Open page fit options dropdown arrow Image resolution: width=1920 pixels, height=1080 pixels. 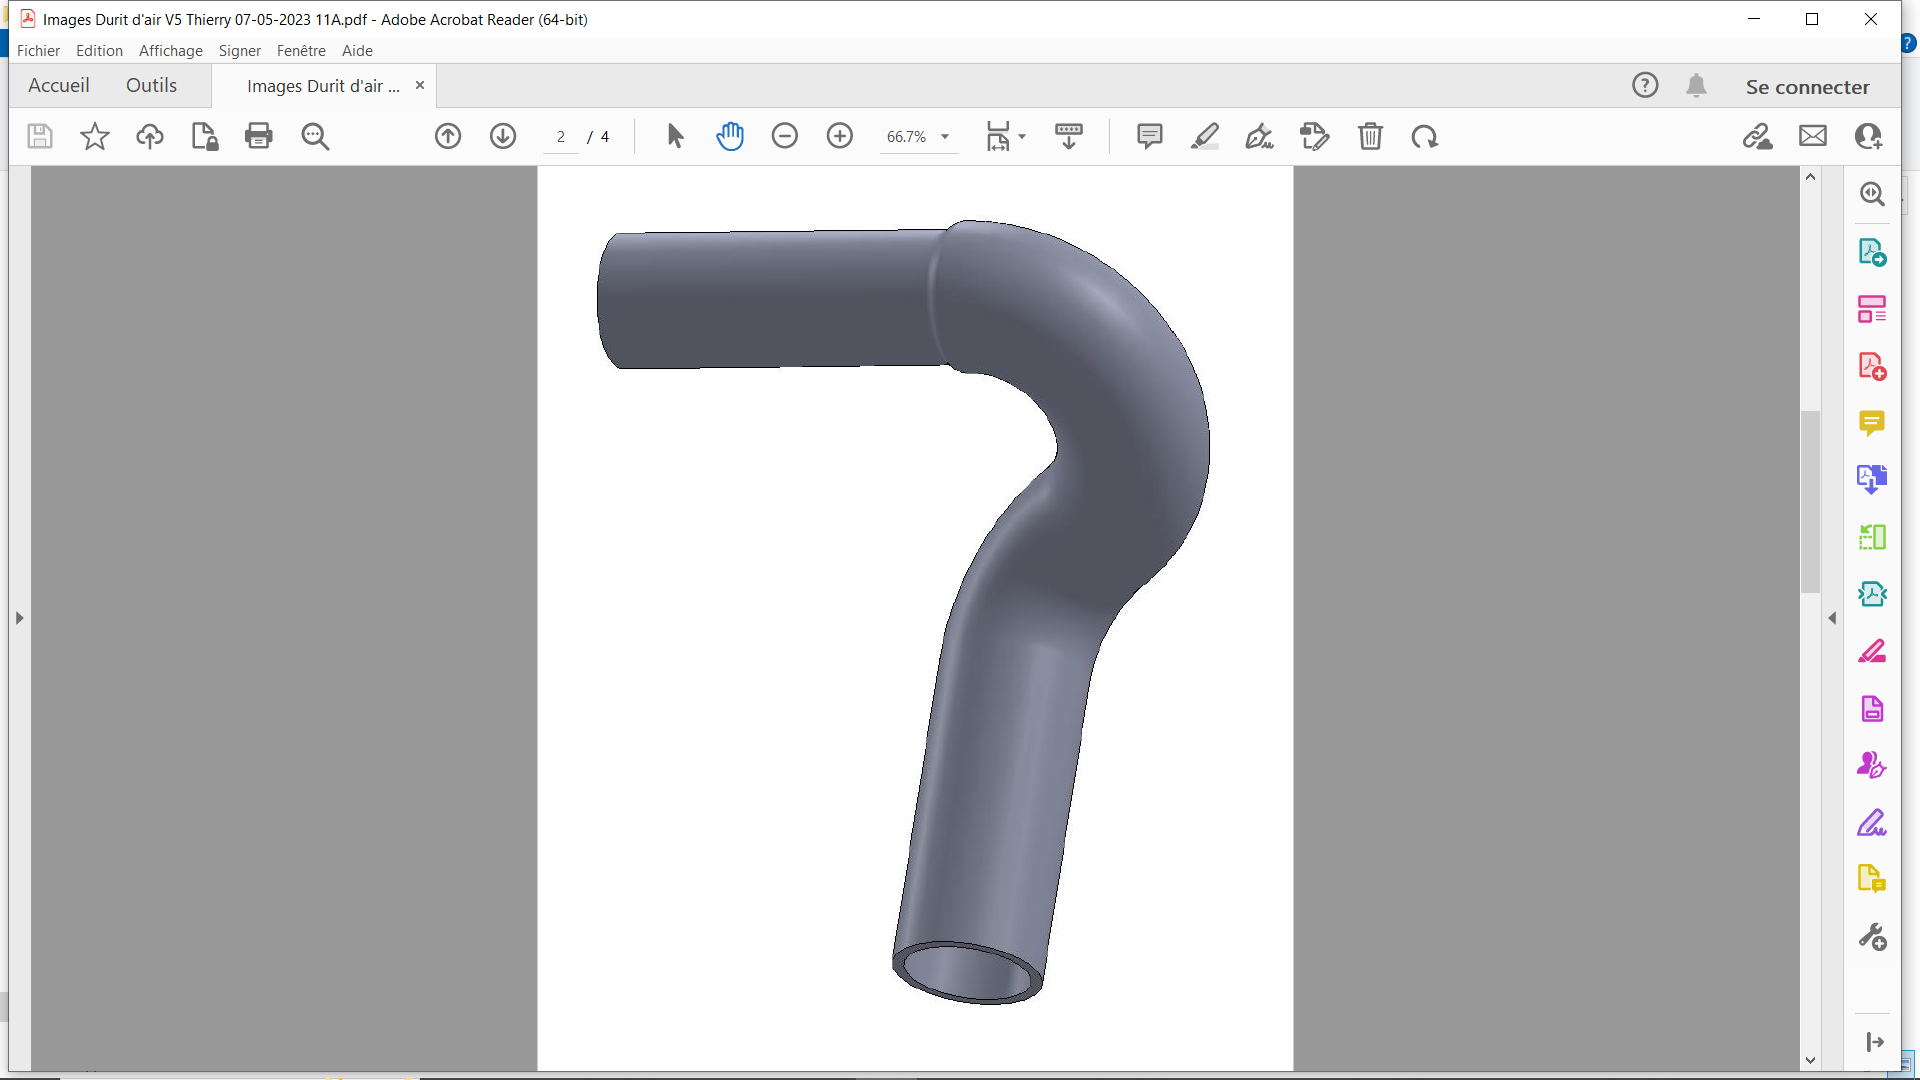tap(1022, 137)
